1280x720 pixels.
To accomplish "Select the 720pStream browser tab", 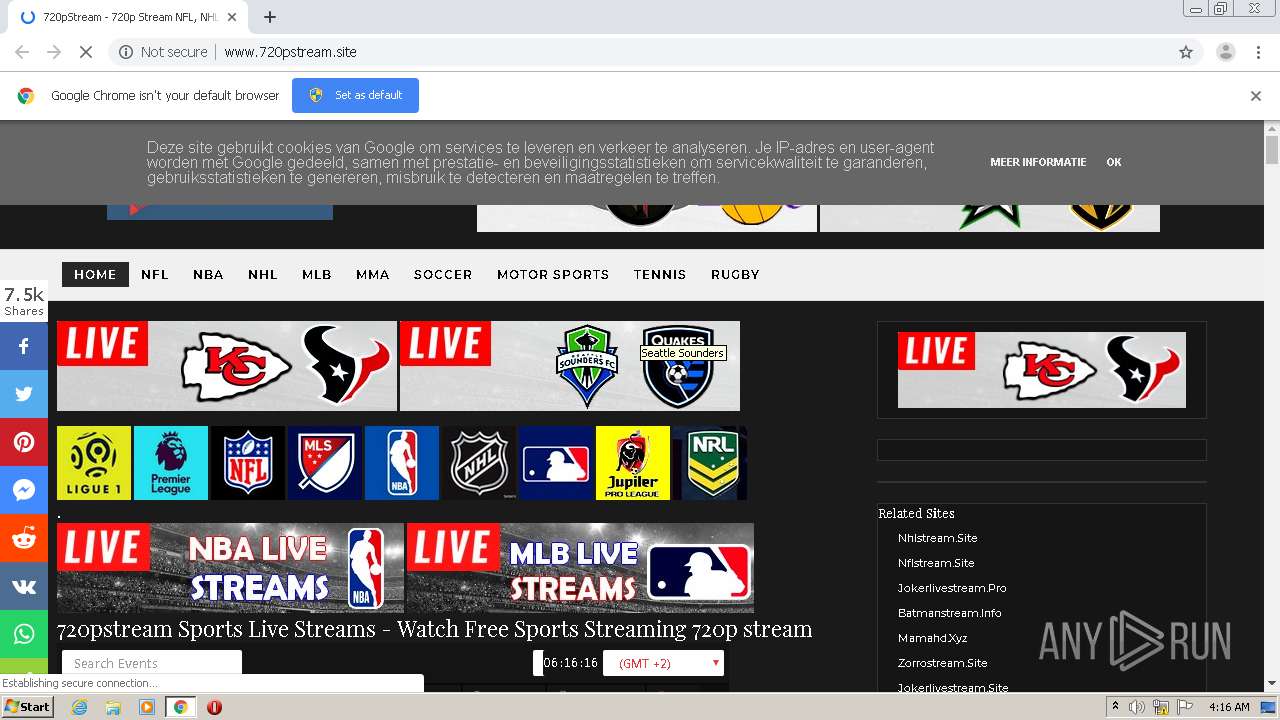I will 130,17.
